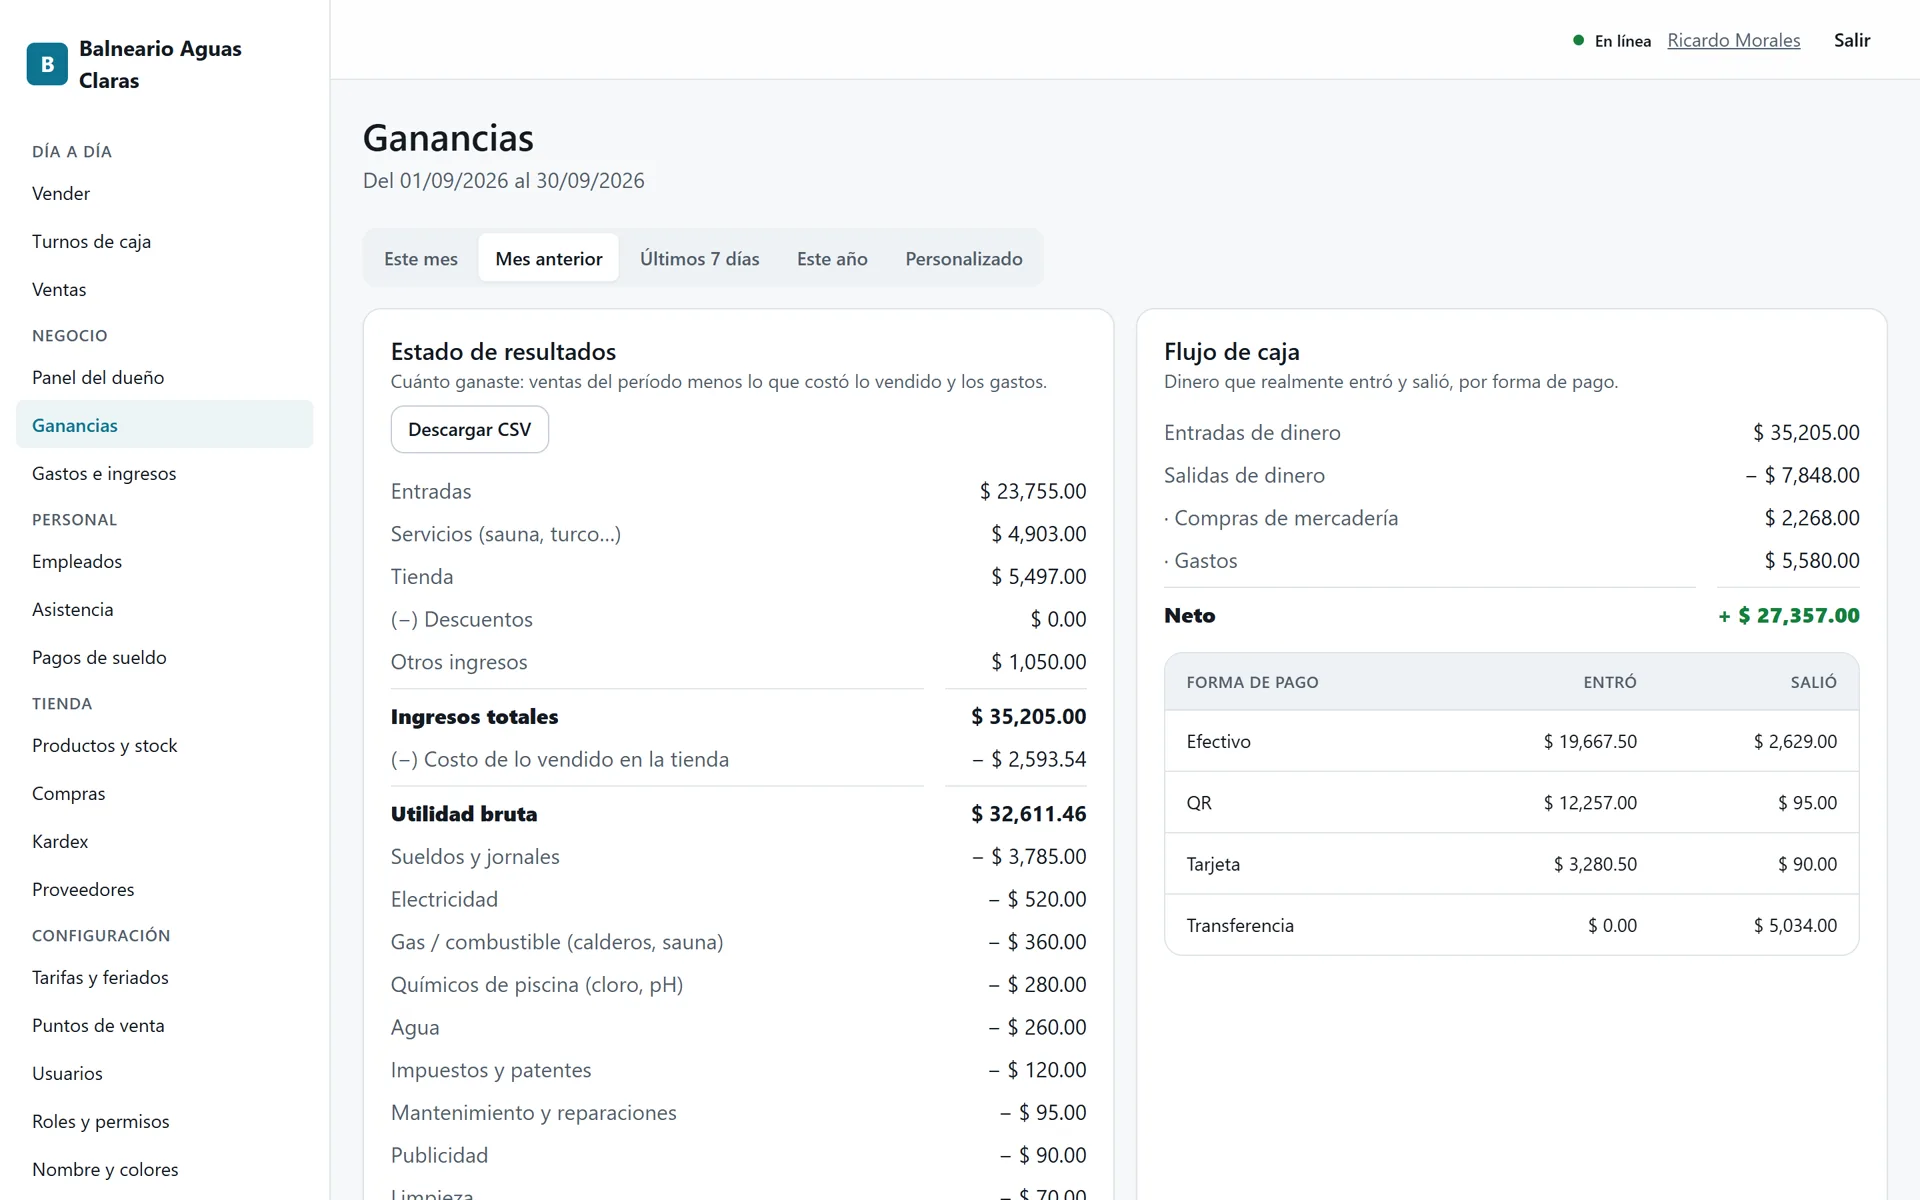Image resolution: width=1920 pixels, height=1200 pixels.
Task: Open Gastos e ingresos
Action: 164,474
